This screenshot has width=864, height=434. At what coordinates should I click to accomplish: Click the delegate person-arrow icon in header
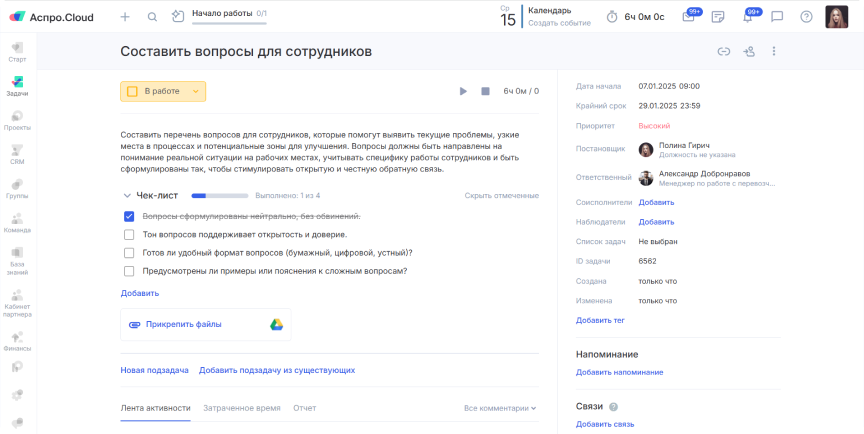point(748,51)
